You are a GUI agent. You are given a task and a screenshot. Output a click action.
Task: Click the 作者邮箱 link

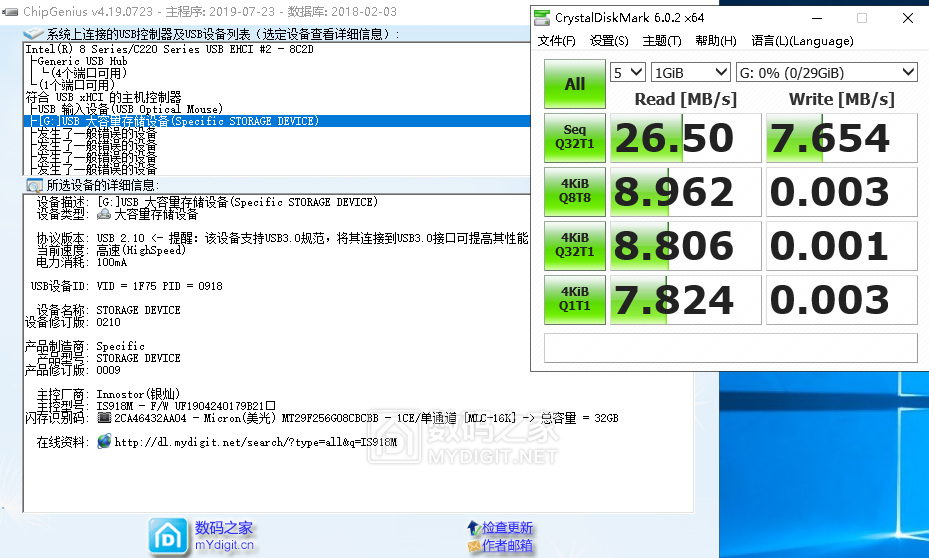pyautogui.click(x=507, y=545)
